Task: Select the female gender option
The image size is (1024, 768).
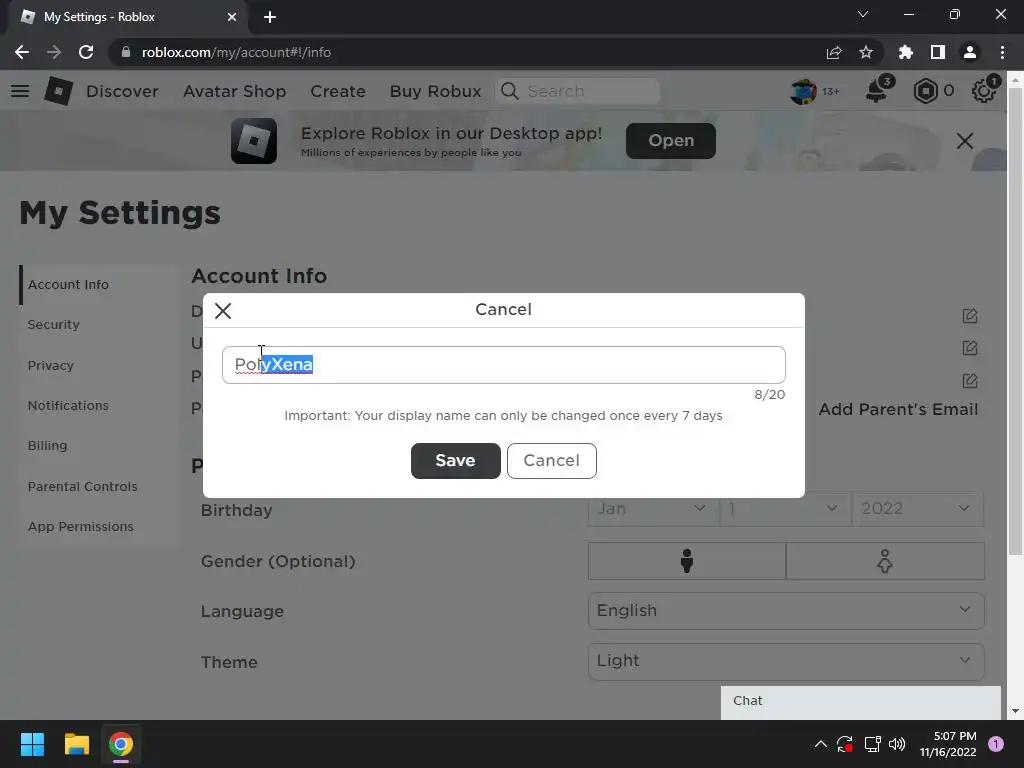Action: [x=885, y=561]
